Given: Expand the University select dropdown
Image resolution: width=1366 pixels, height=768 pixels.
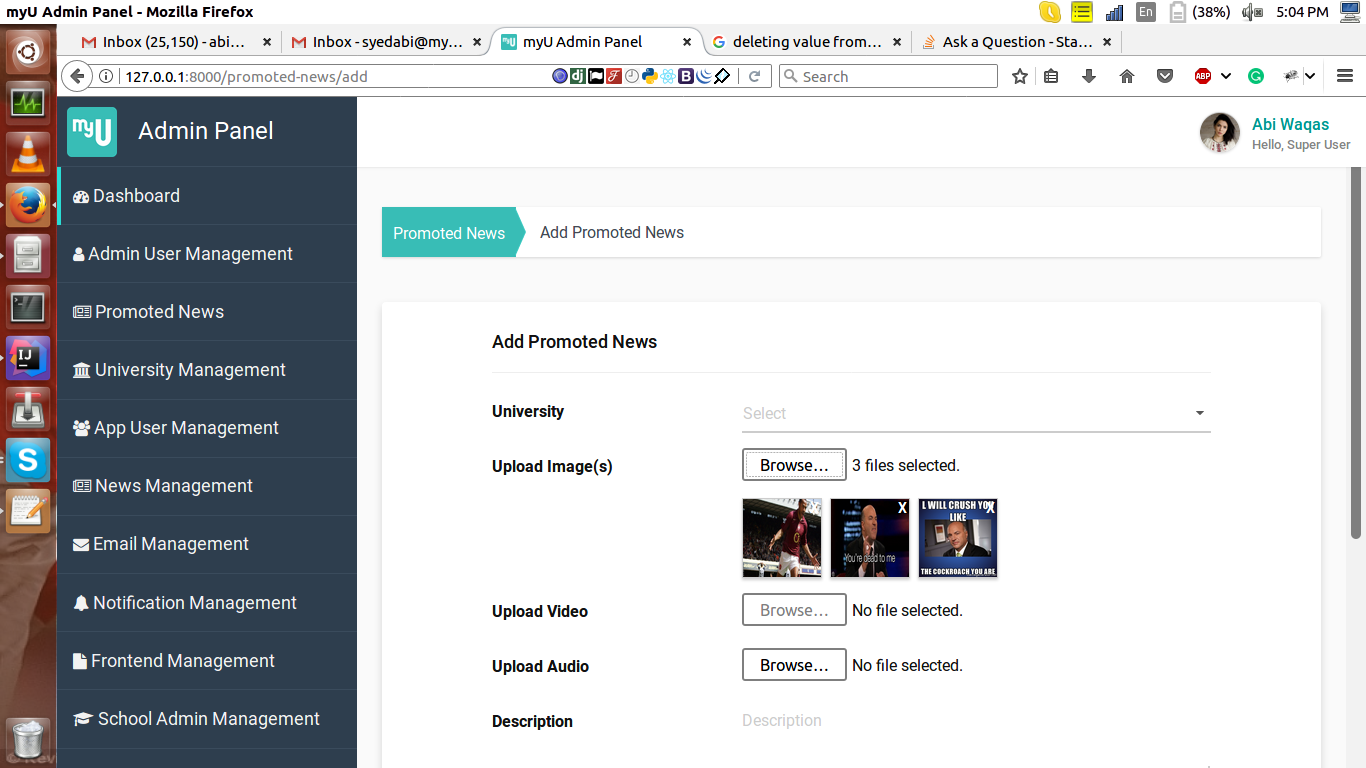Looking at the screenshot, I should (1199, 413).
